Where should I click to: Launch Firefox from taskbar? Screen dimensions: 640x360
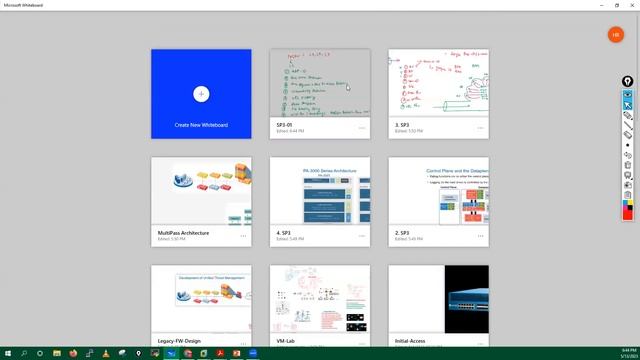click(73, 353)
